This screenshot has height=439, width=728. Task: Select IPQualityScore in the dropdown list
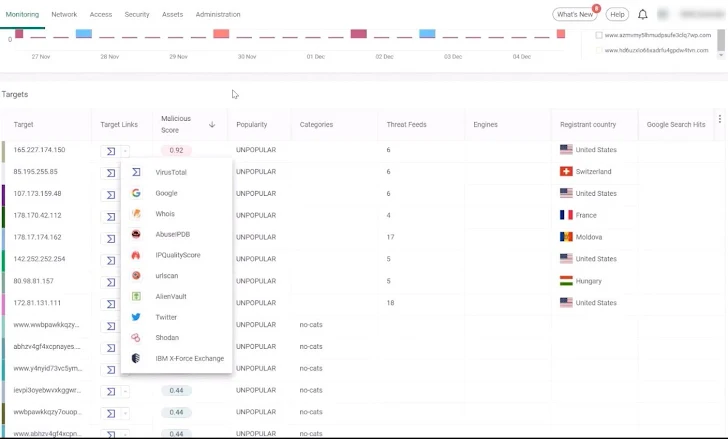click(x=177, y=255)
